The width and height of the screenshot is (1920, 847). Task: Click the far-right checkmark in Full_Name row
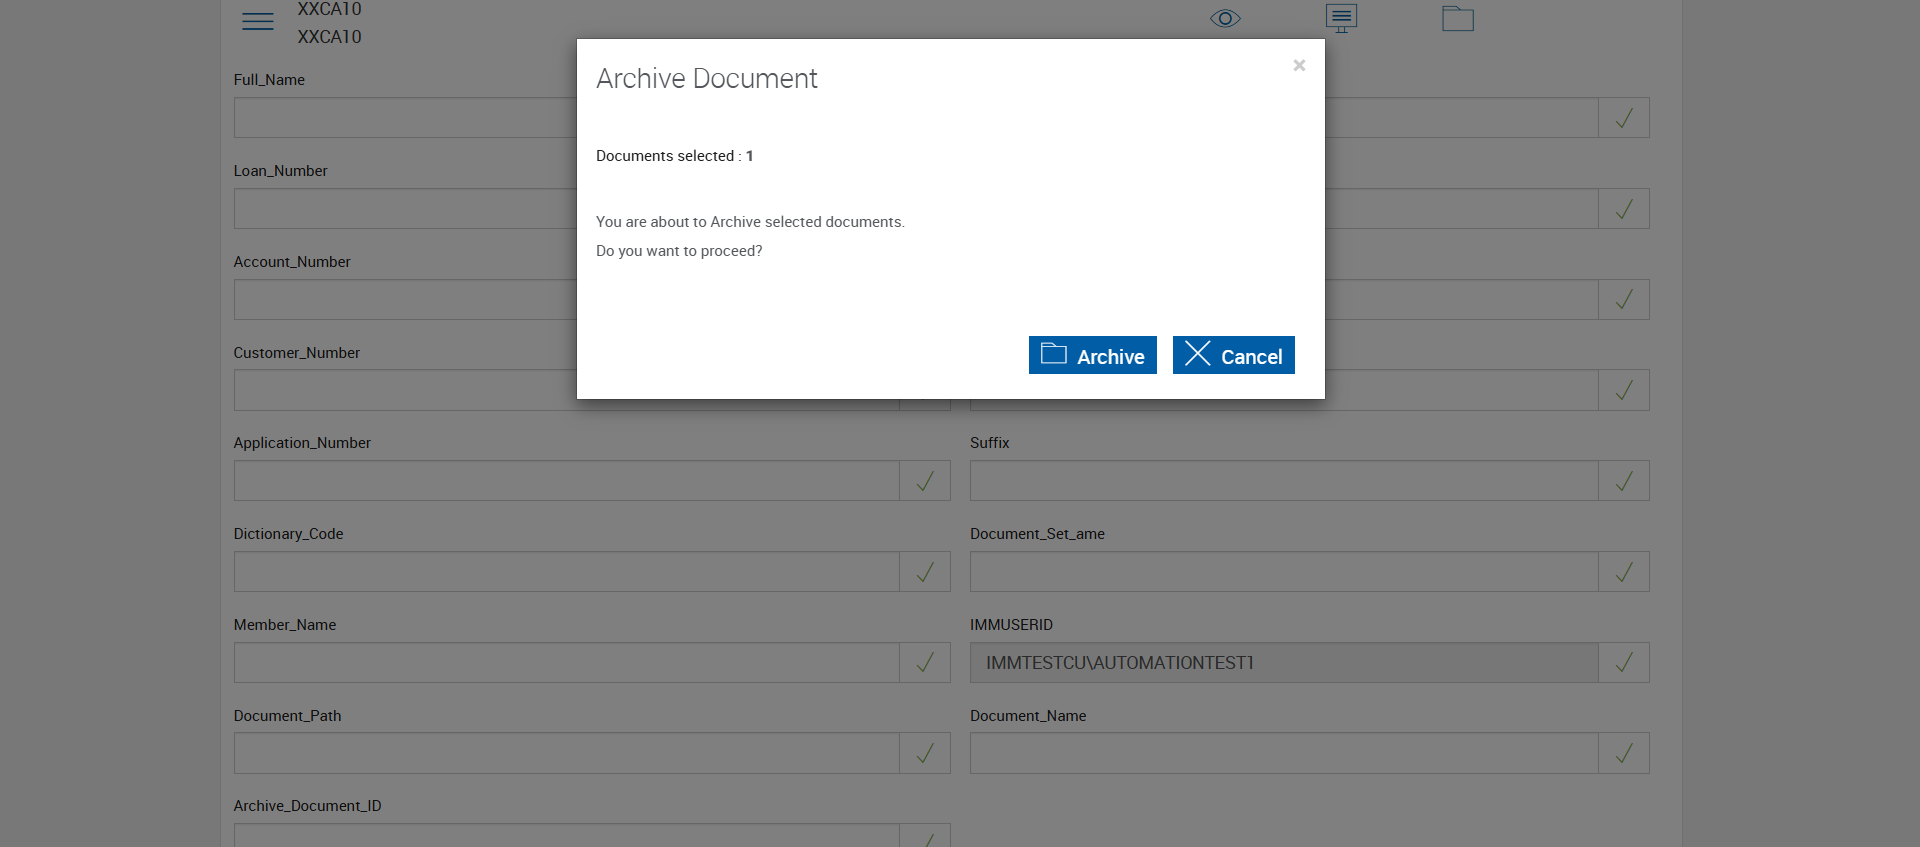[1624, 118]
